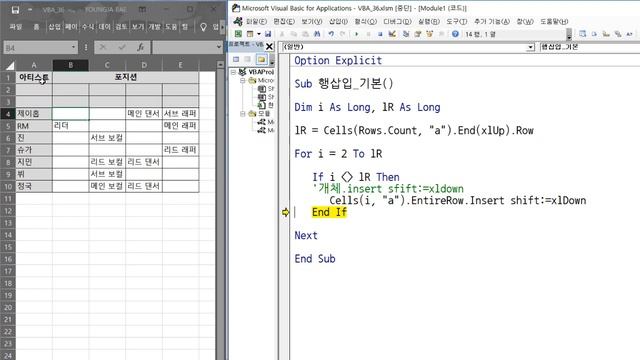Open the 실행(R) menu in VBA editor
Image resolution: width=640 pixels, height=360 pixels.
pos(429,21)
